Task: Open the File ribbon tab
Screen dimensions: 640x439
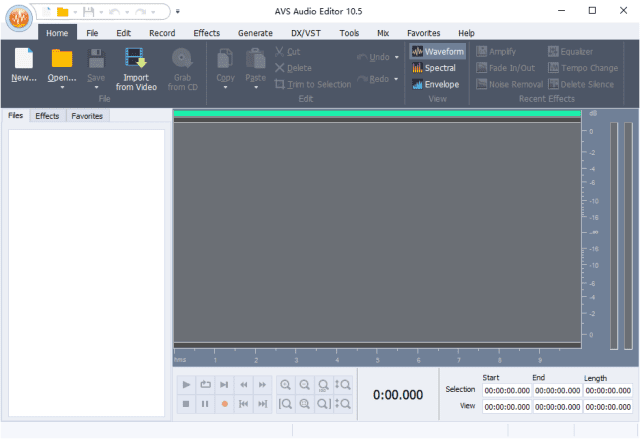Action: [x=92, y=33]
